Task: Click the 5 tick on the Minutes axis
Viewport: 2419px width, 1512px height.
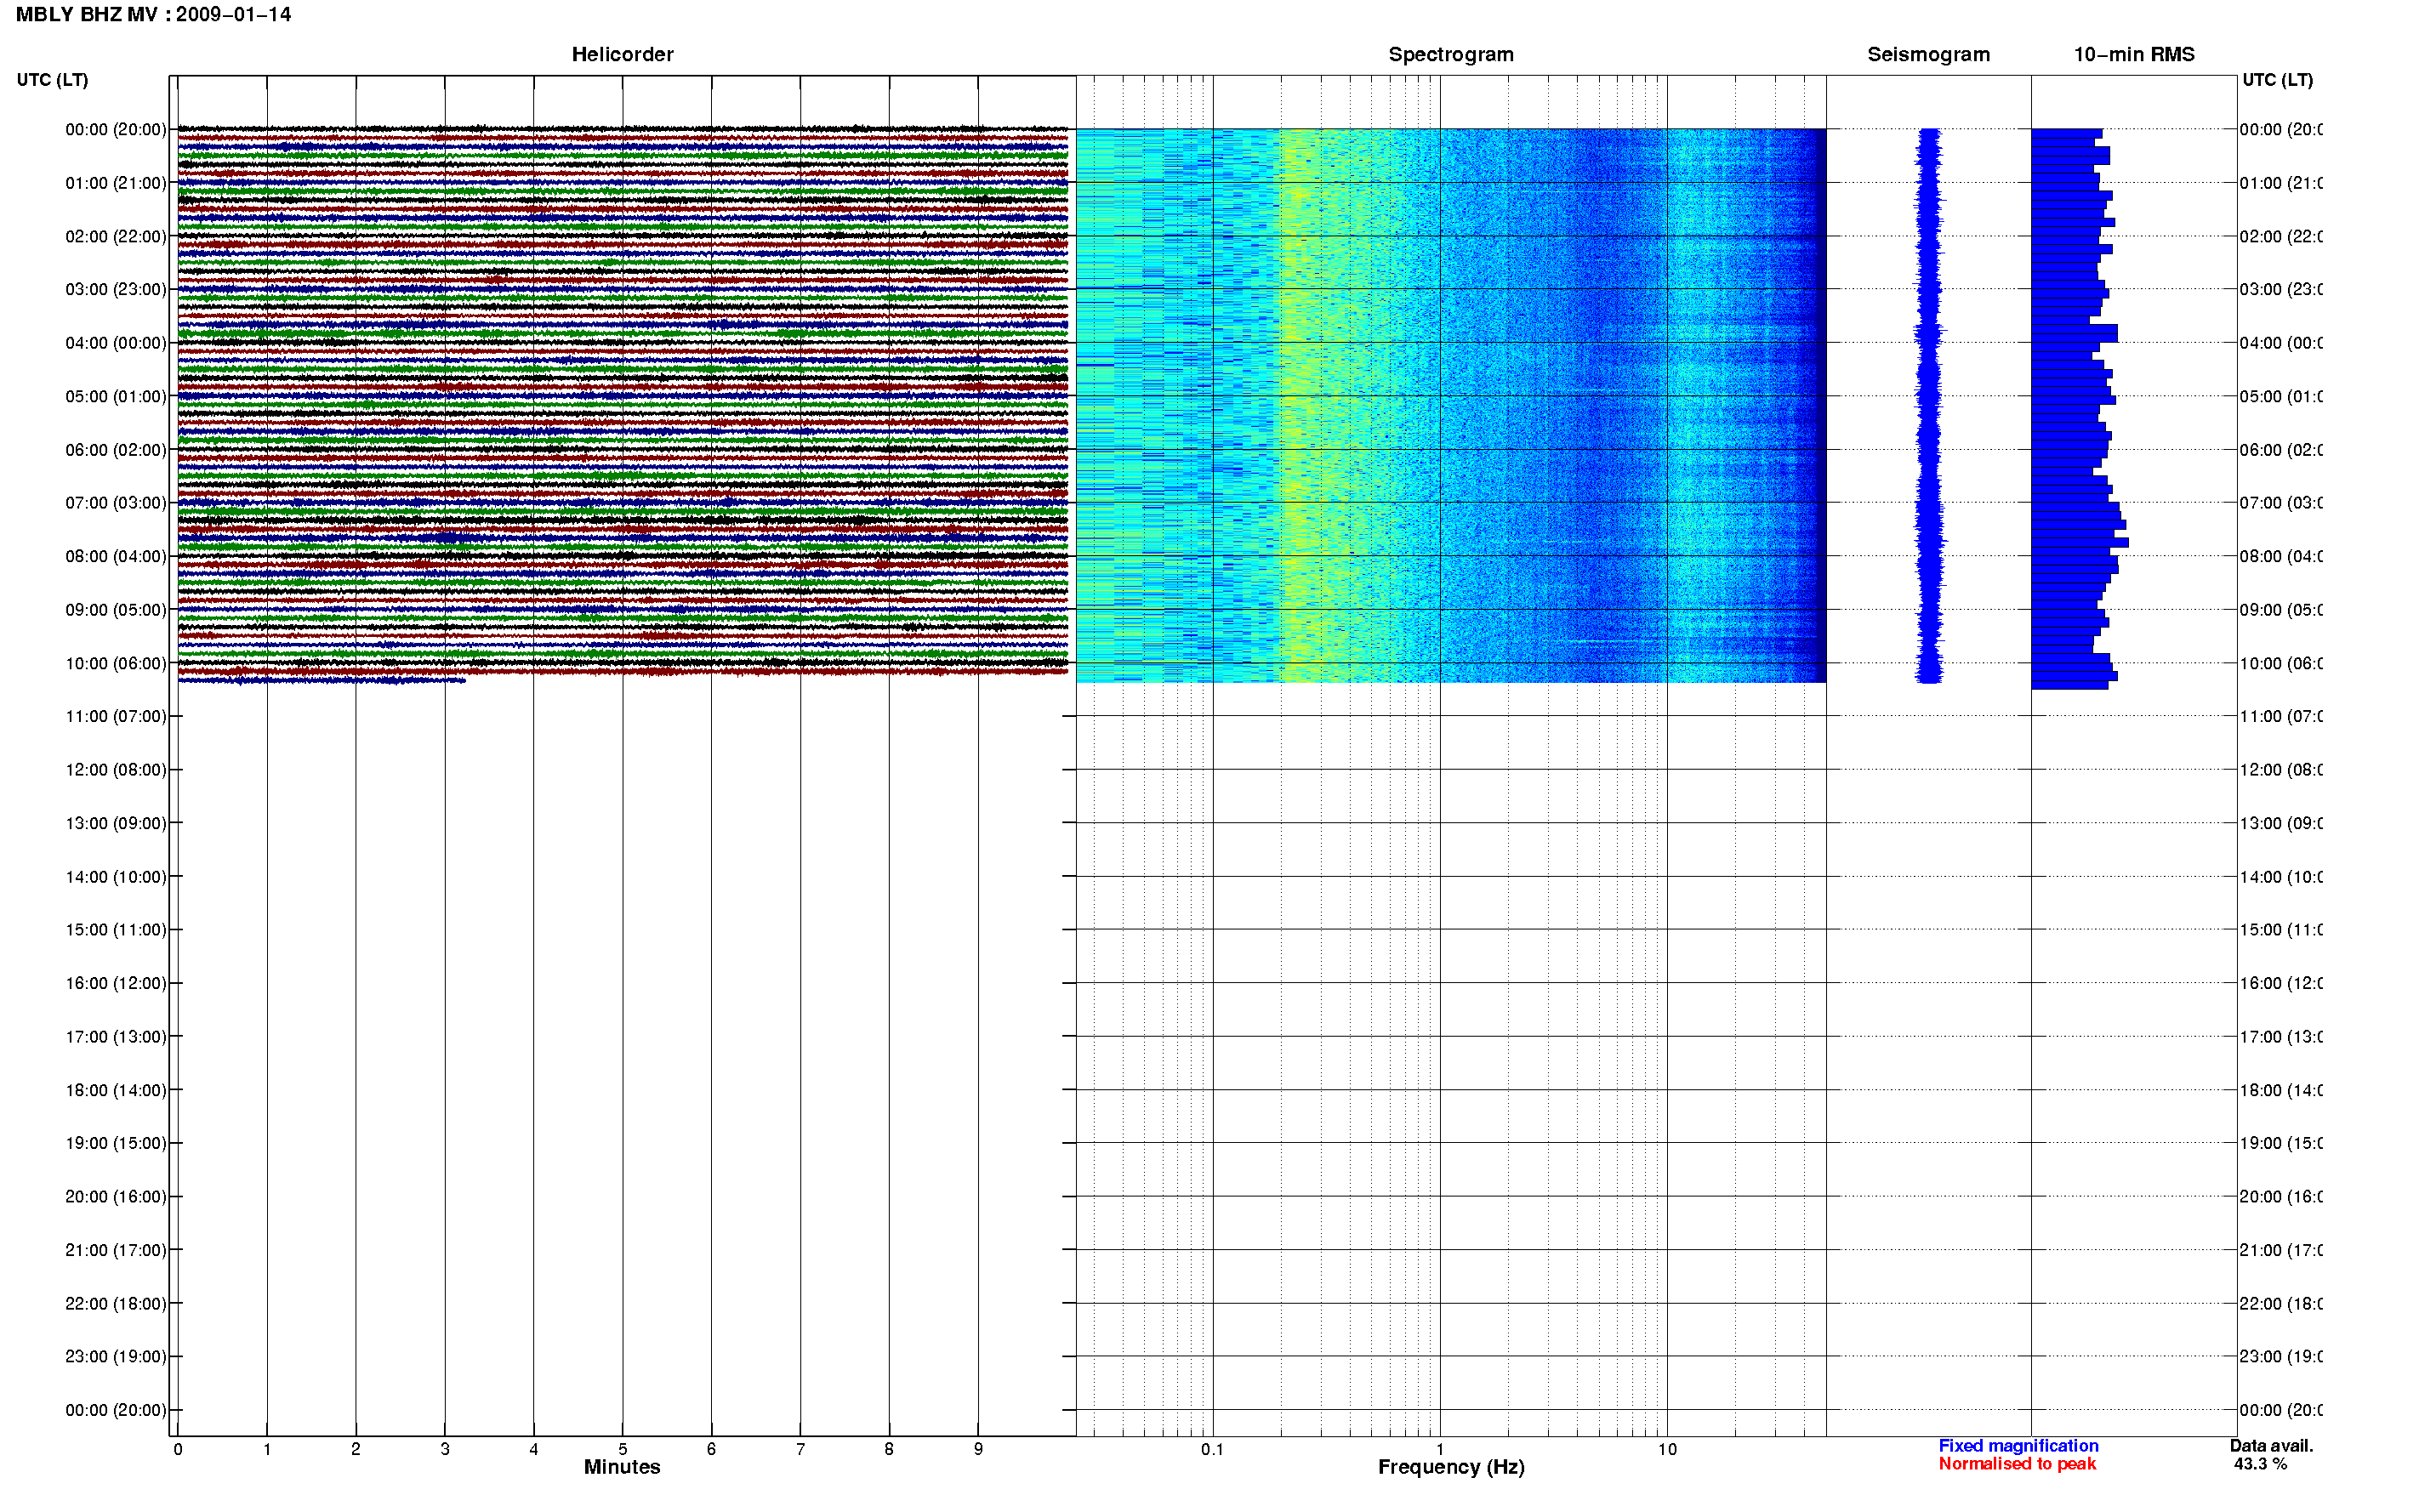Action: tap(623, 1449)
